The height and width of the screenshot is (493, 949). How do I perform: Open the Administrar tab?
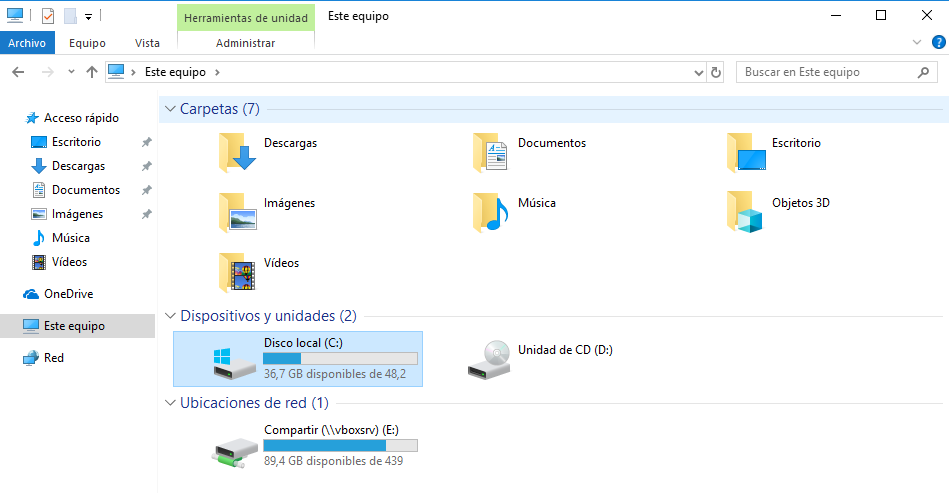coord(246,43)
